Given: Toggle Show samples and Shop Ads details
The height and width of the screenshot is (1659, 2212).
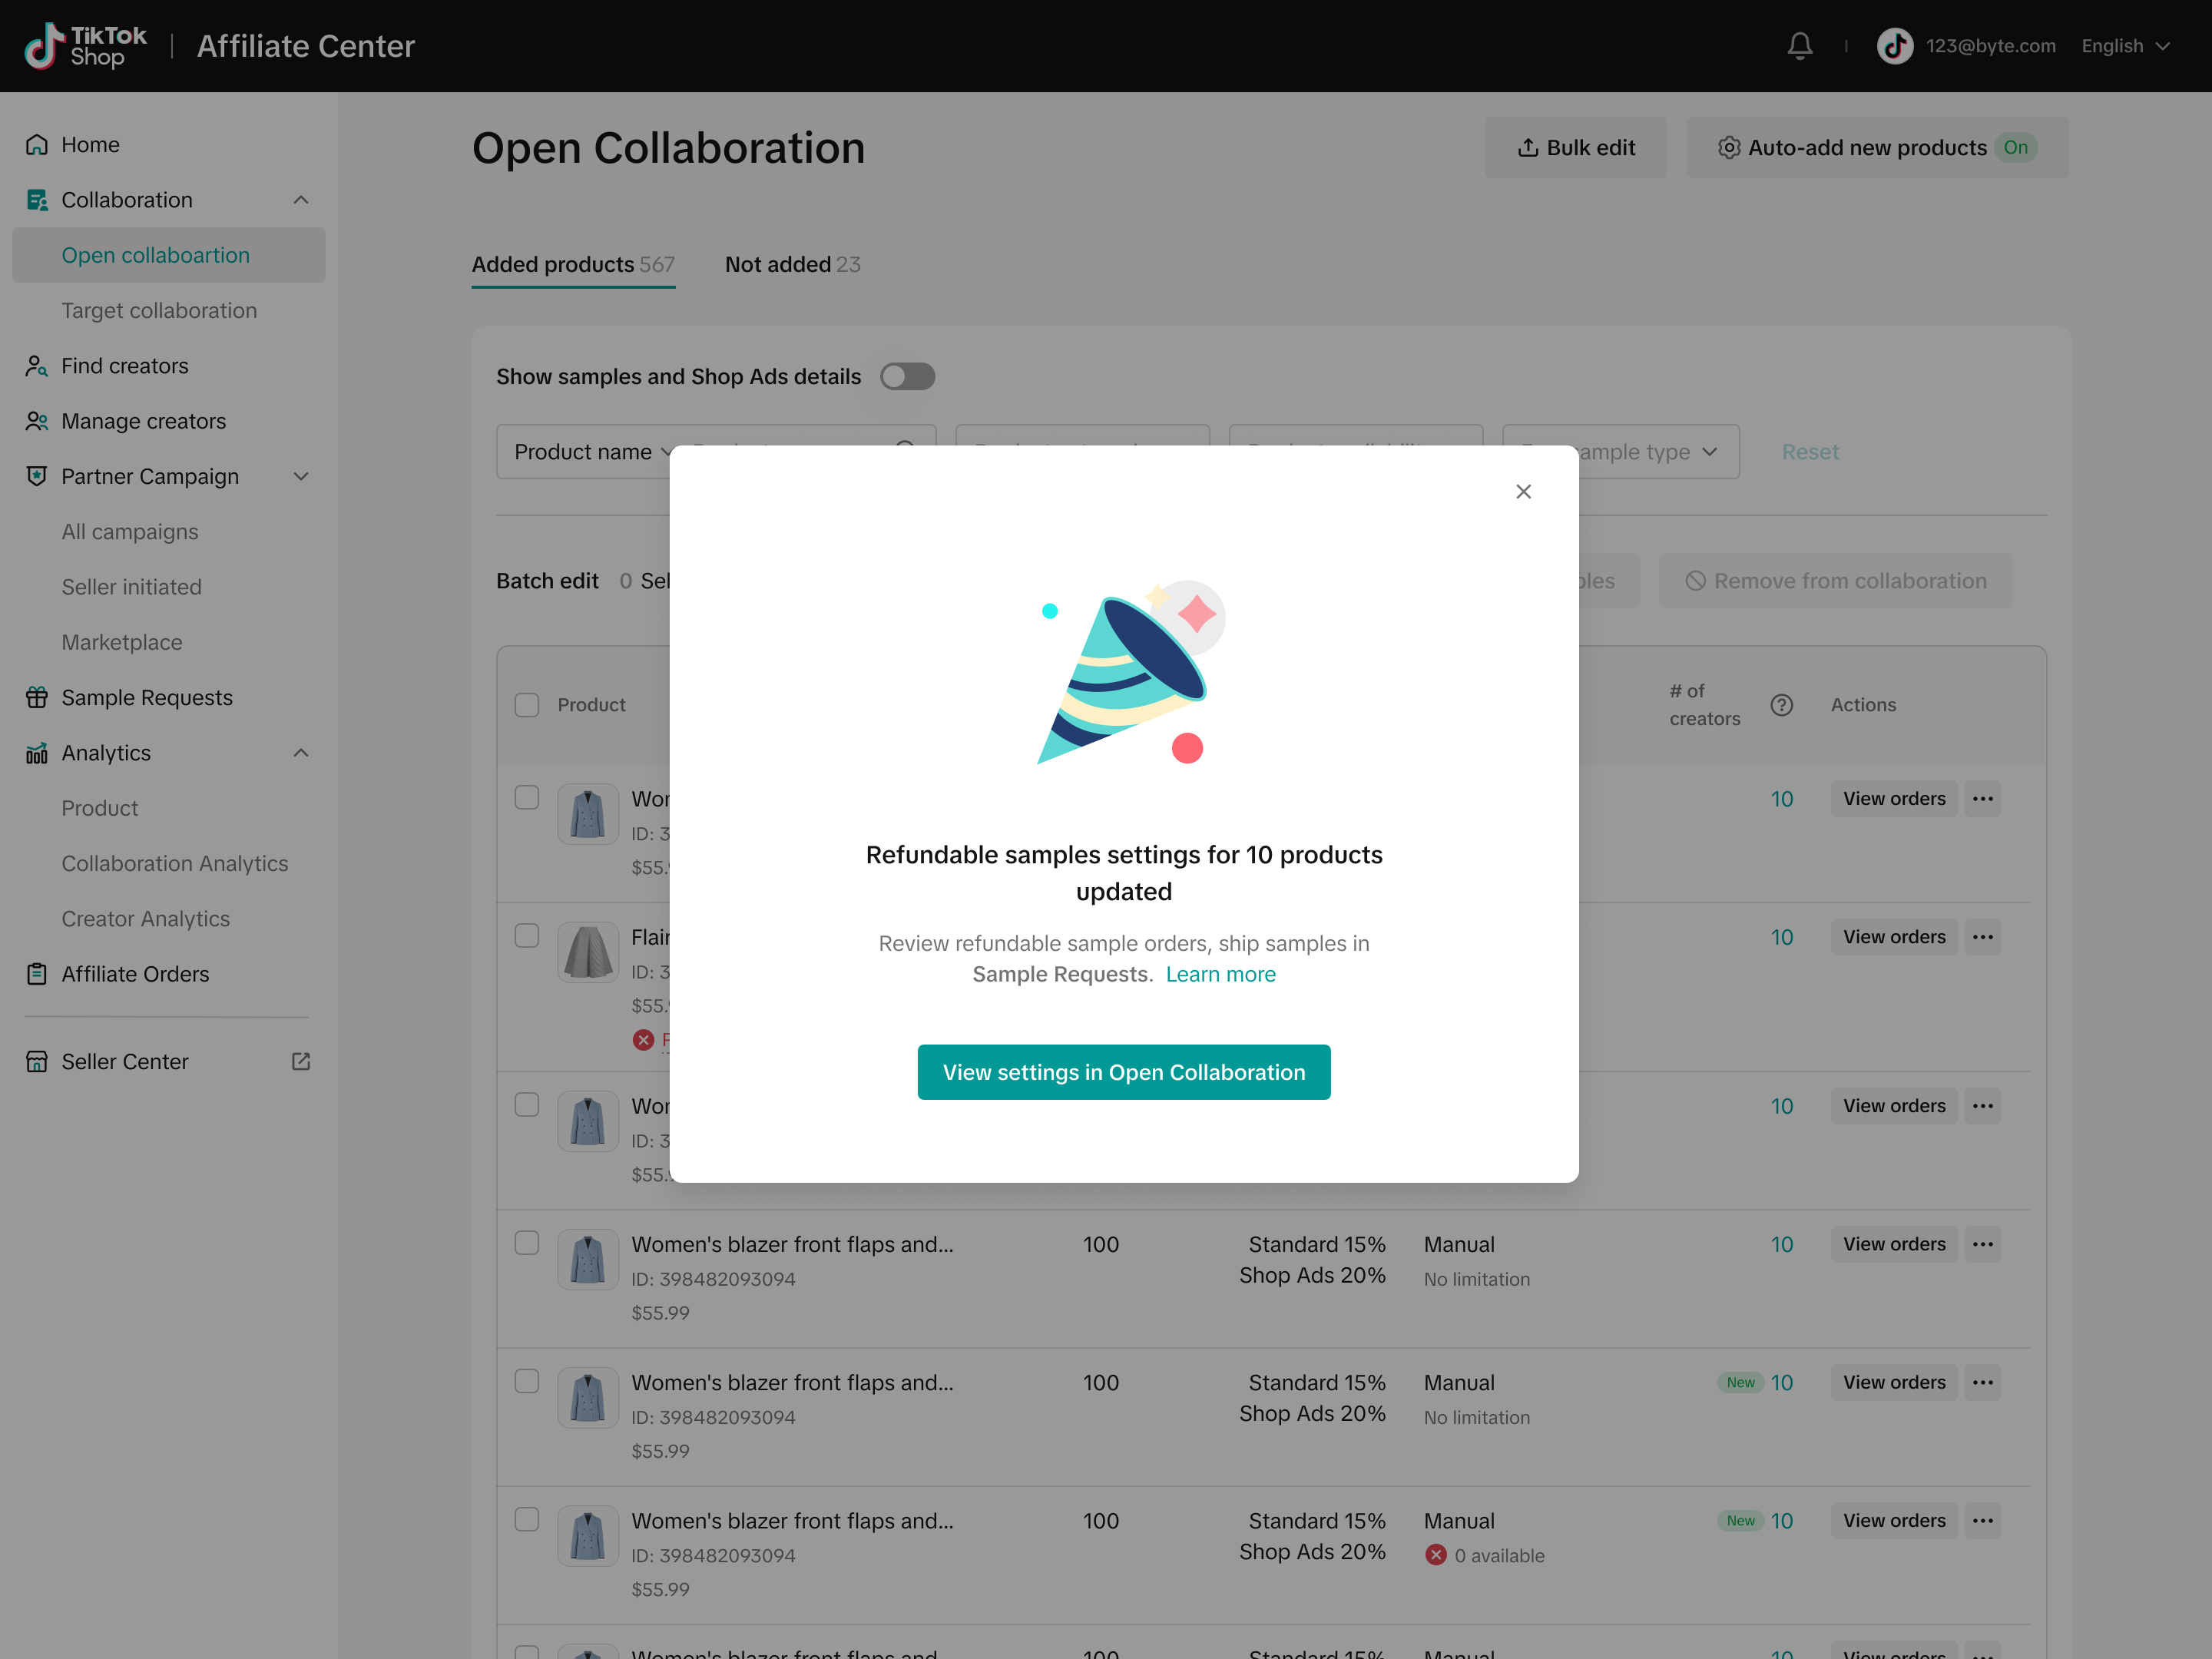Looking at the screenshot, I should point(907,377).
